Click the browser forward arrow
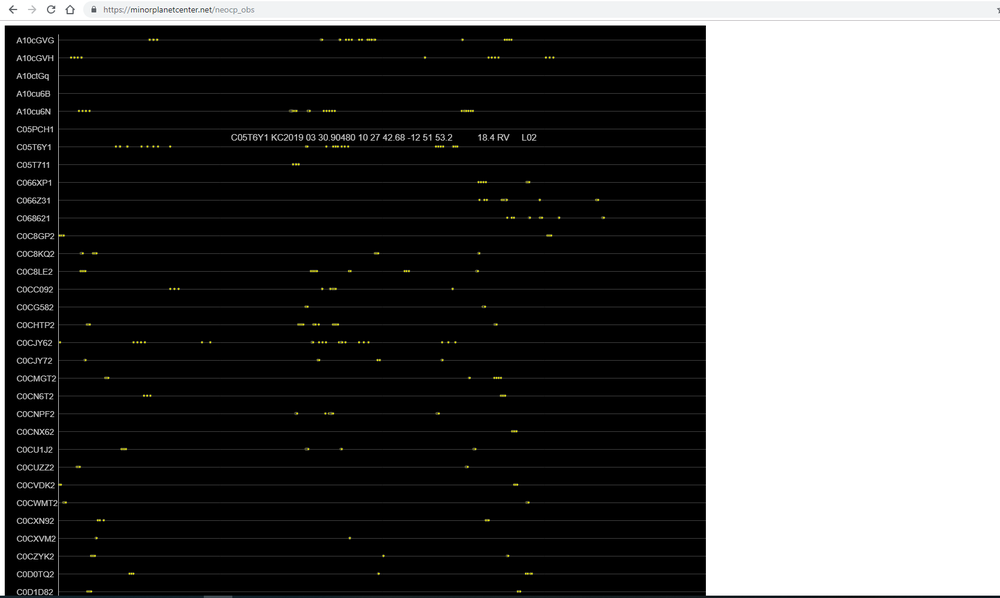Viewport: 1000px width, 598px height. click(x=32, y=9)
